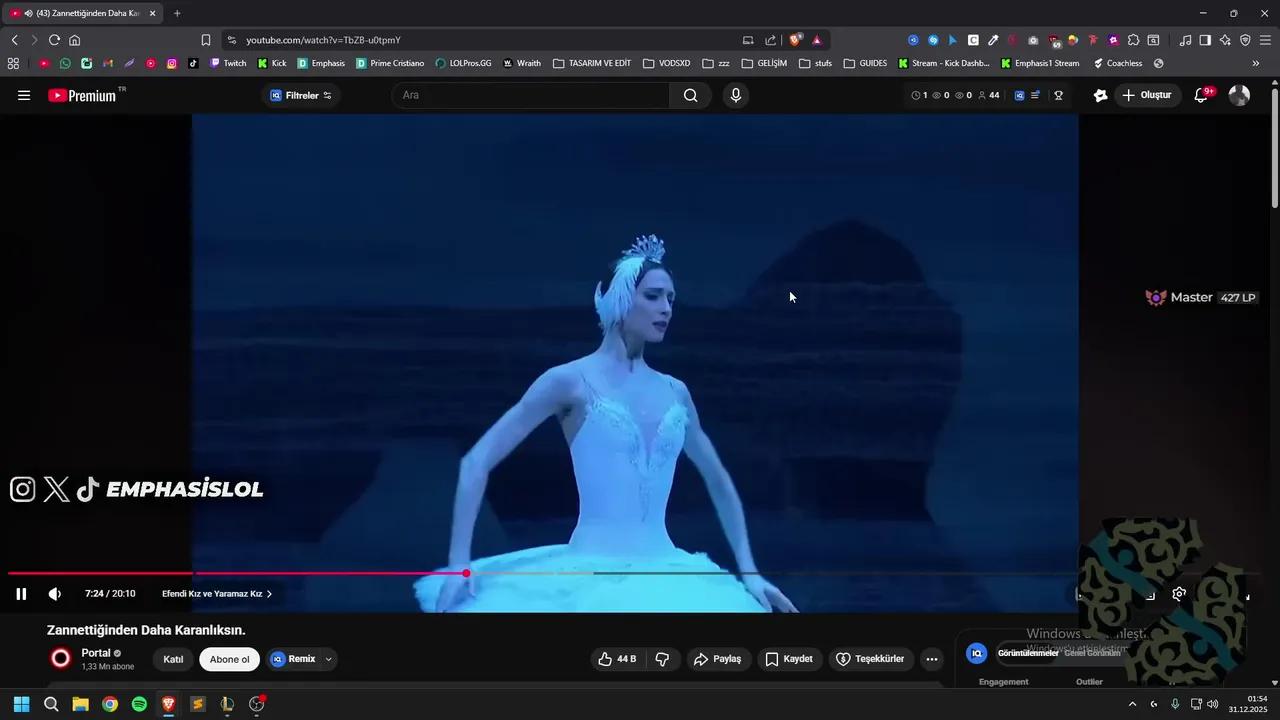The image size is (1280, 720).
Task: Open Prime Cristiano bookmark
Action: pyautogui.click(x=390, y=63)
